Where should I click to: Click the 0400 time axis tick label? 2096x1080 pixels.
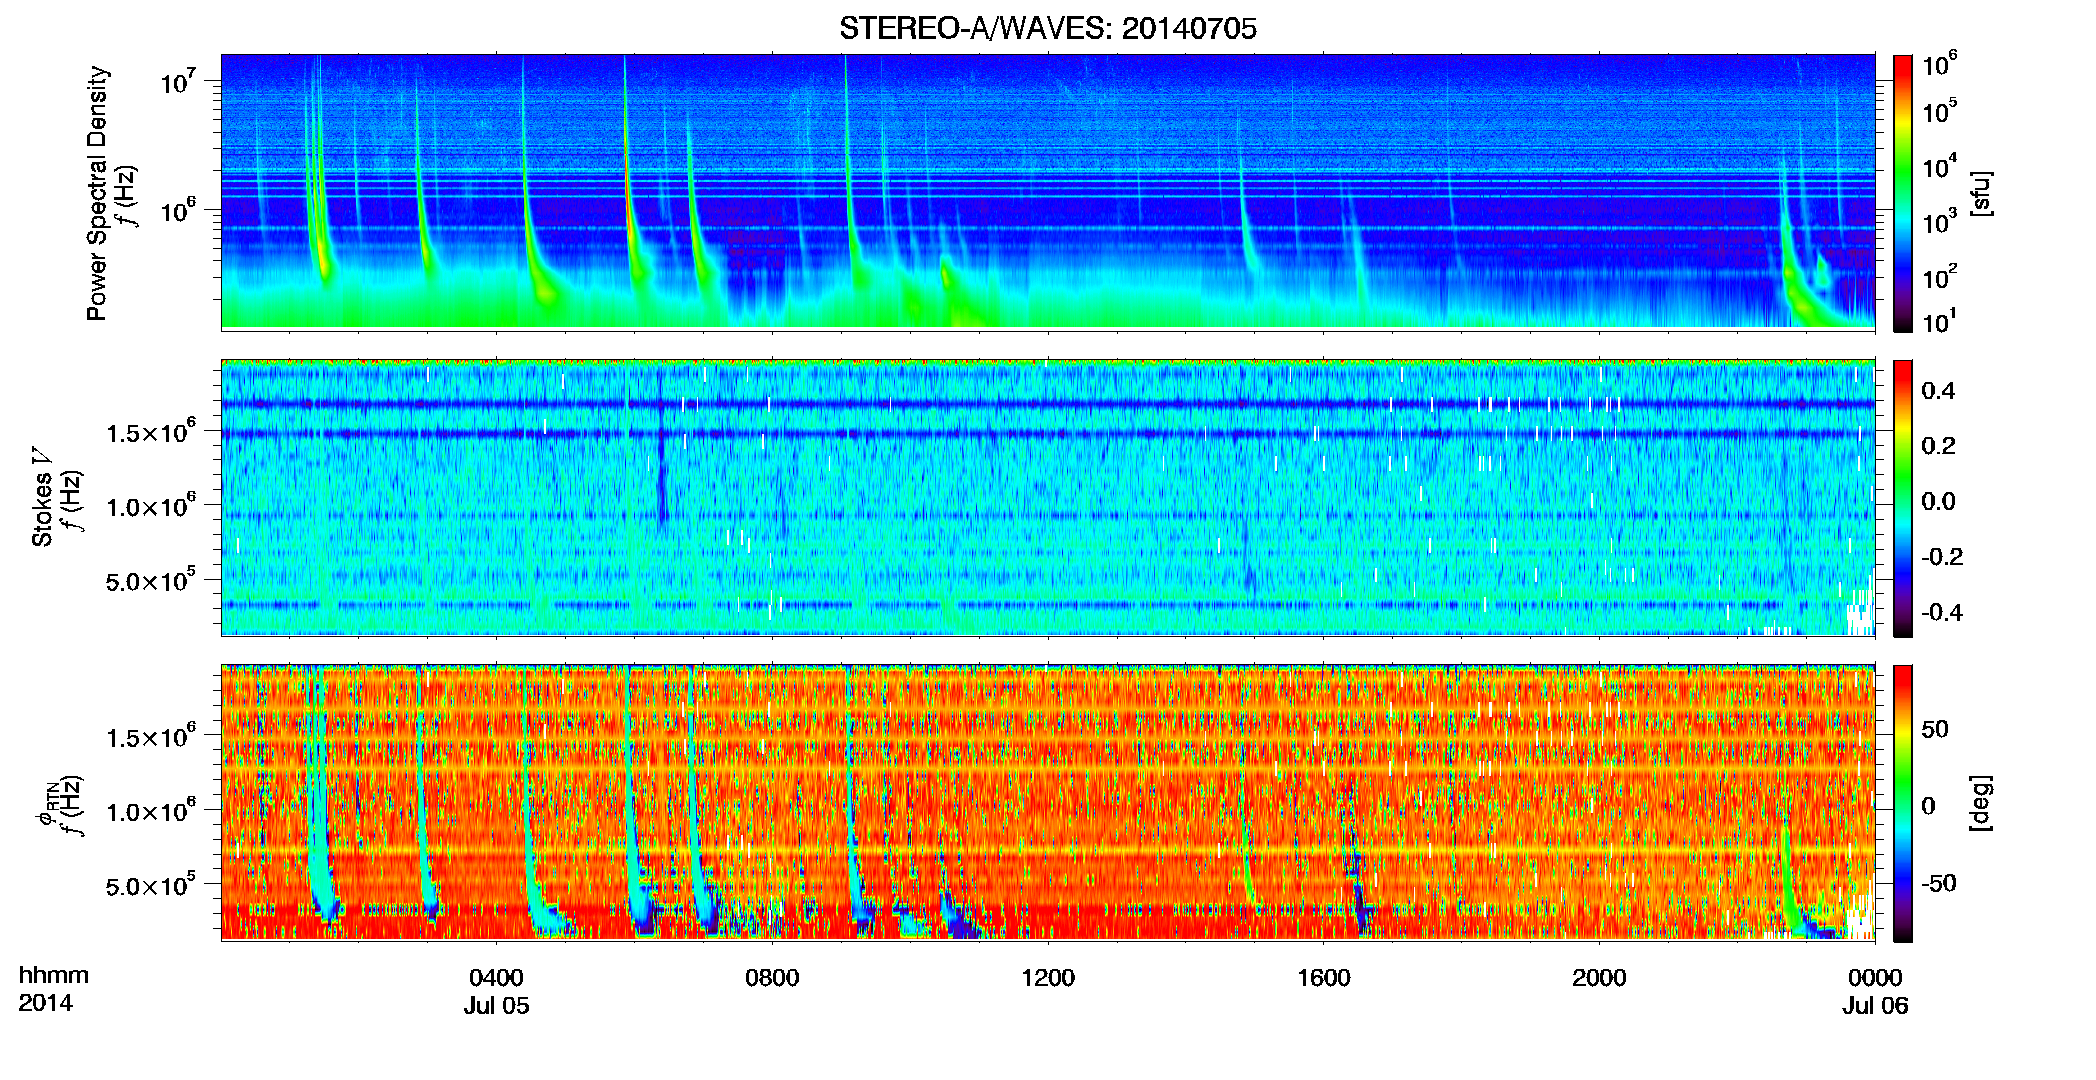point(496,978)
